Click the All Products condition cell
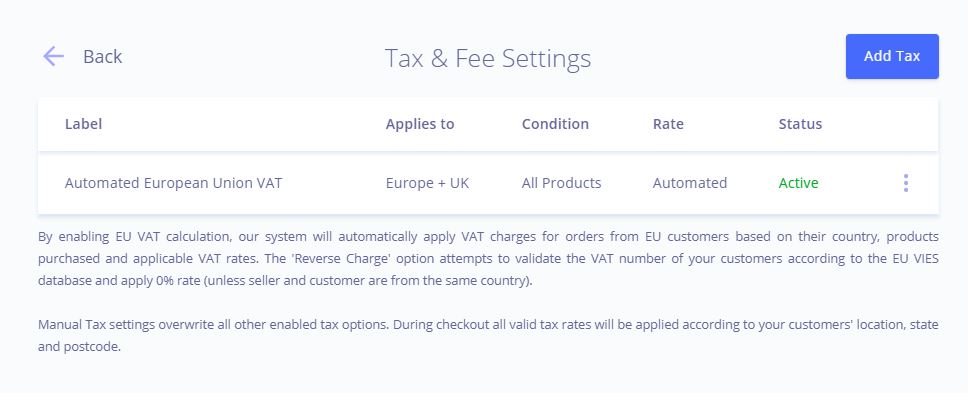This screenshot has height=393, width=968. pyautogui.click(x=561, y=183)
